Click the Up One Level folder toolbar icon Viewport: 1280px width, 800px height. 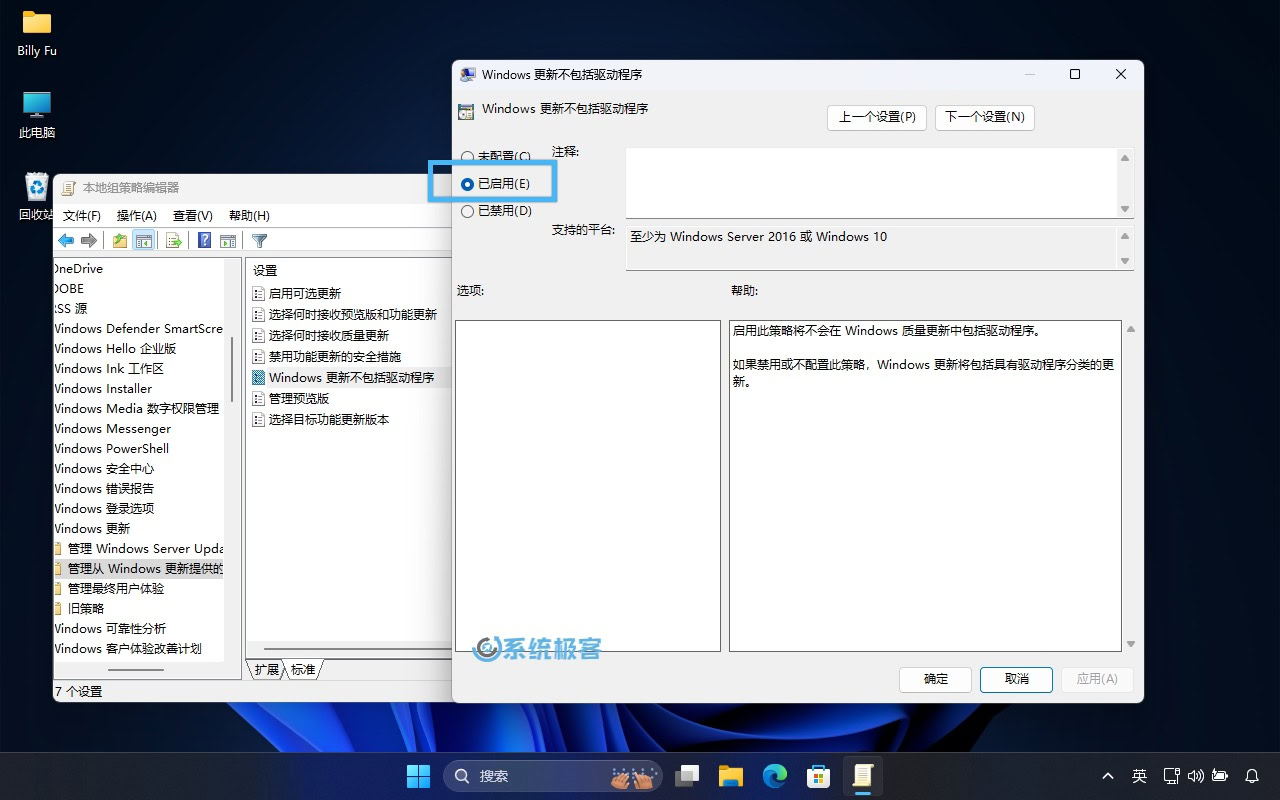pyautogui.click(x=120, y=240)
